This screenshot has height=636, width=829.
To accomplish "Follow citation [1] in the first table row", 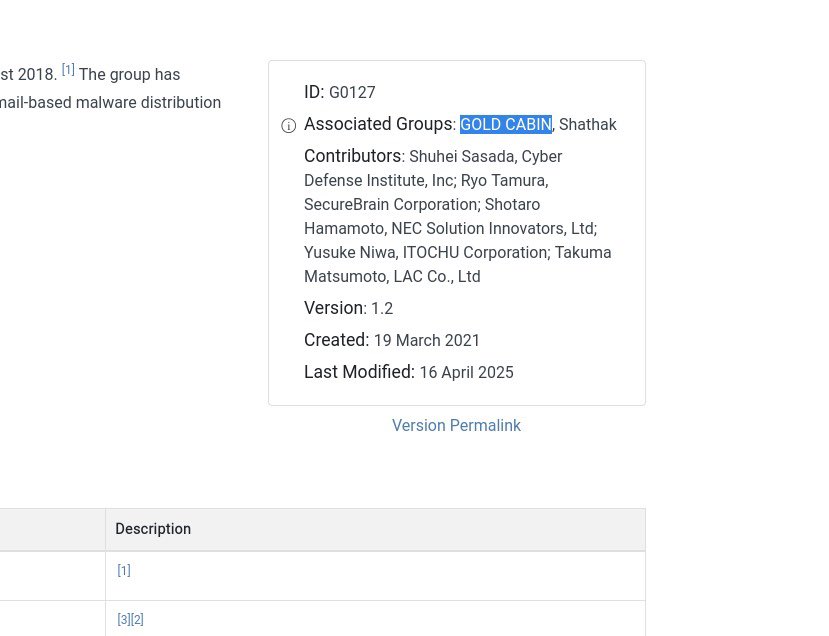I will pos(124,570).
